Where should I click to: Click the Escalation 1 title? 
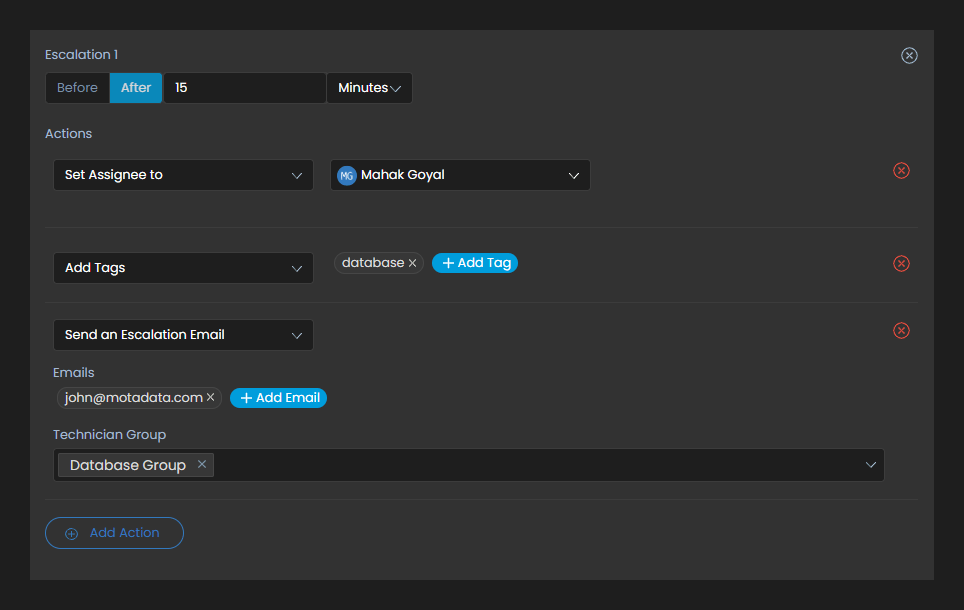click(x=81, y=55)
